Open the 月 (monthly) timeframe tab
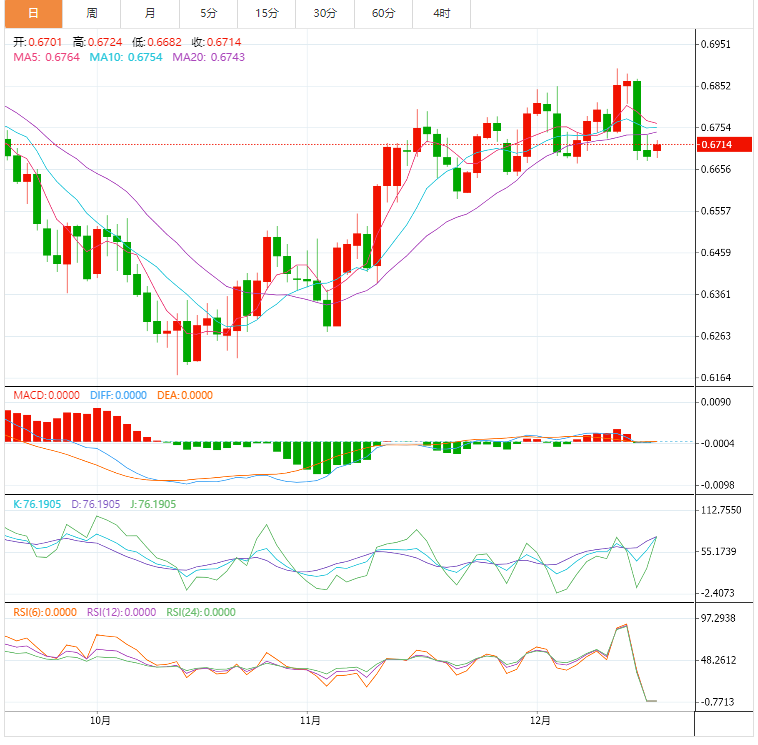This screenshot has height=745, width=758. click(x=149, y=13)
